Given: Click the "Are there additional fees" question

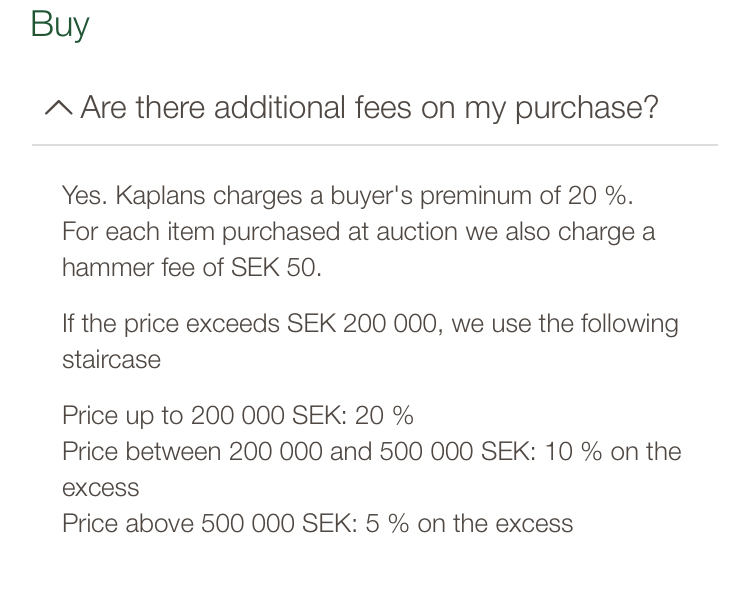Looking at the screenshot, I should 369,107.
